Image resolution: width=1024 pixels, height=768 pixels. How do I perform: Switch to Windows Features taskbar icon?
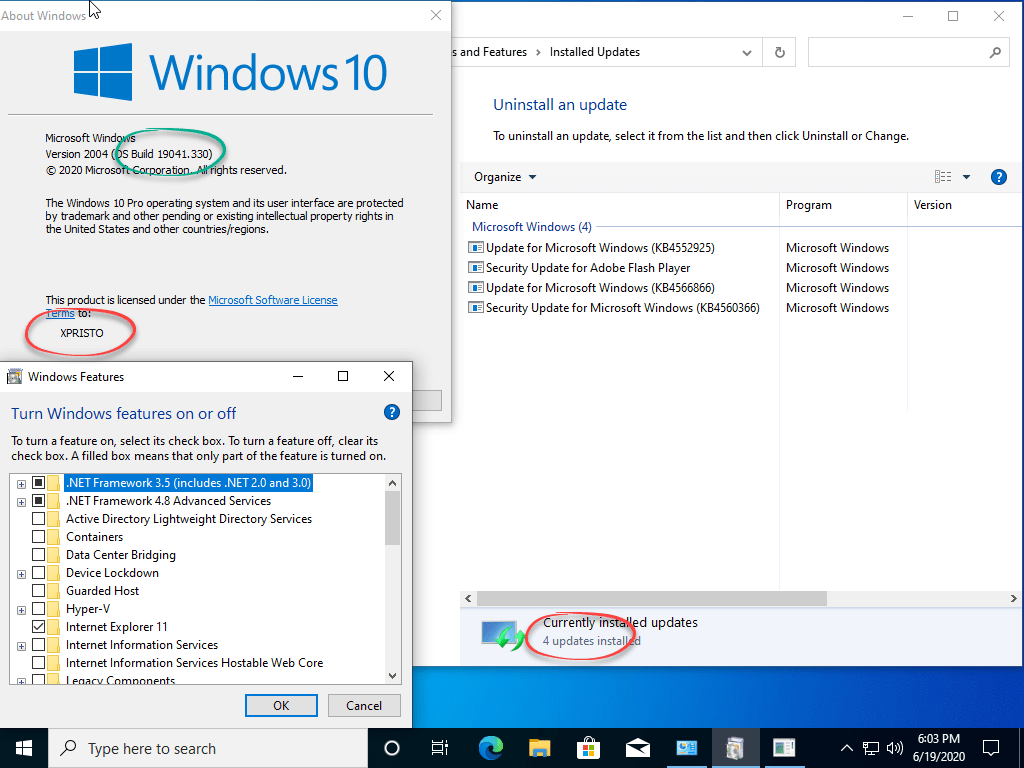(x=735, y=748)
